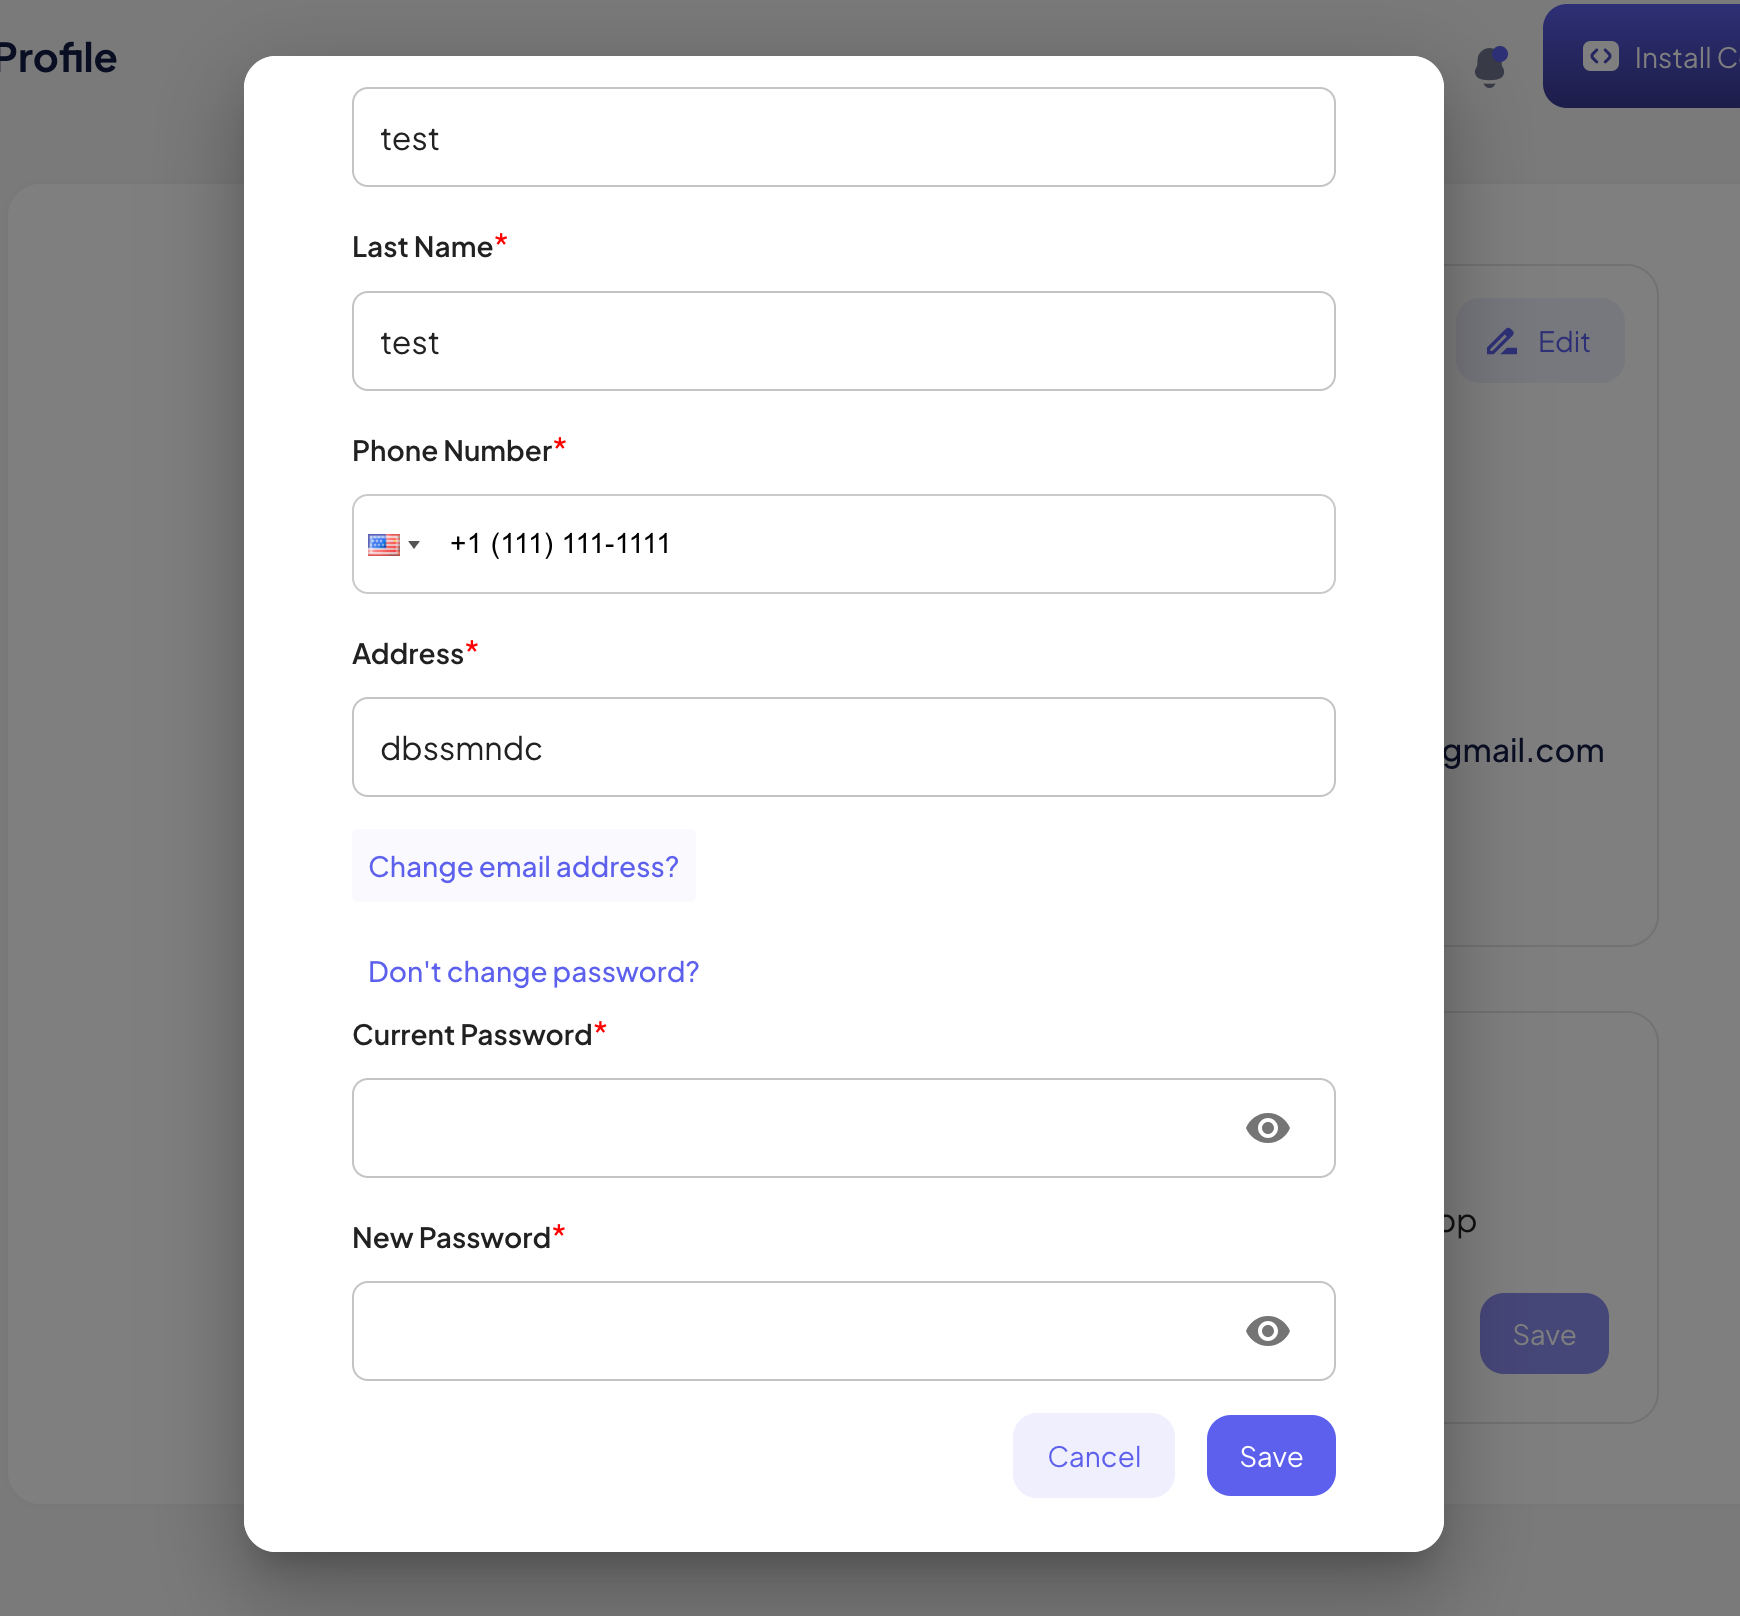
Task: Reveal the New Password text
Action: point(1267,1331)
